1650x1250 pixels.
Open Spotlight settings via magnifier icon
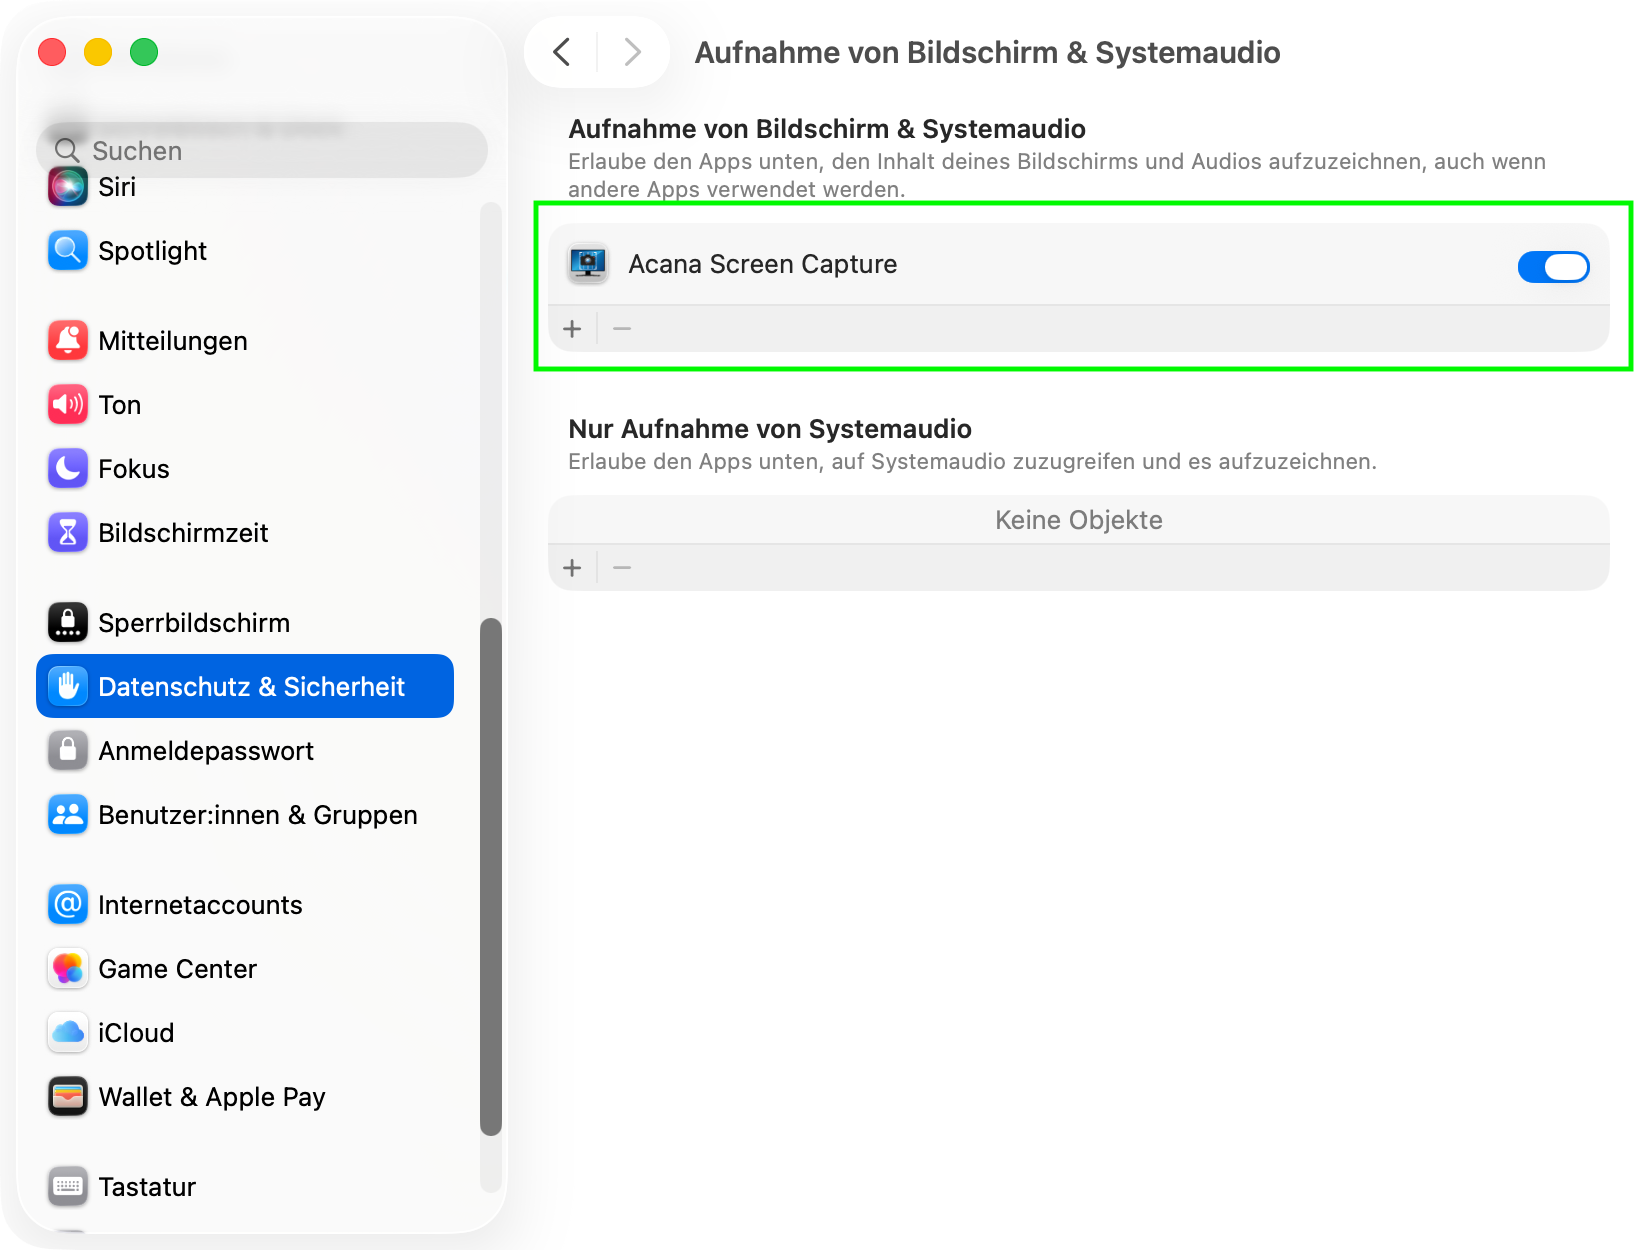coord(67,251)
